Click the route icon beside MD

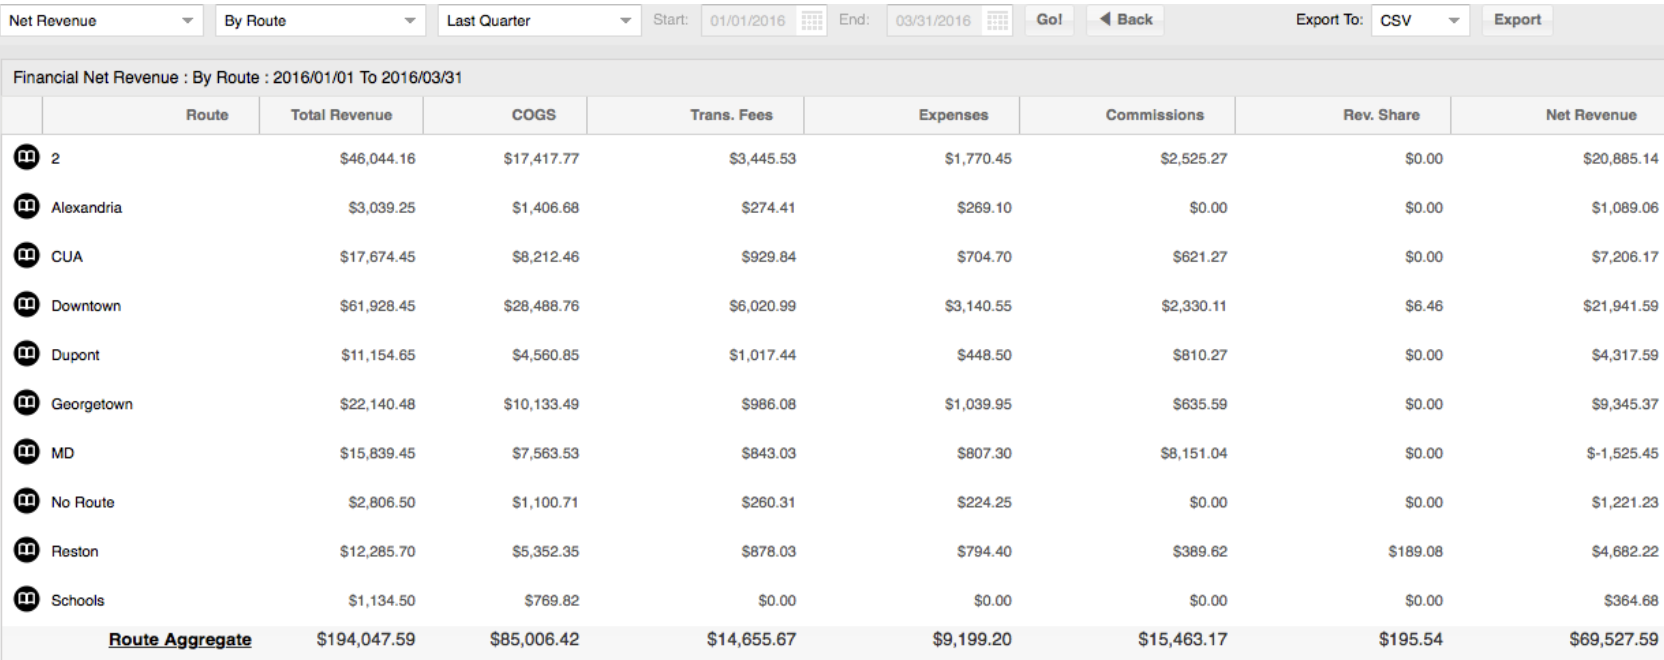[x=26, y=451]
